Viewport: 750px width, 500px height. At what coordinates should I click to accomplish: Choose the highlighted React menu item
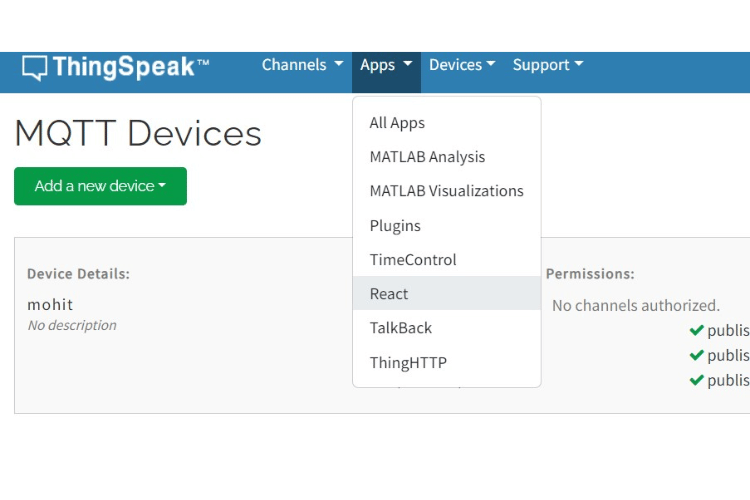pyautogui.click(x=446, y=293)
